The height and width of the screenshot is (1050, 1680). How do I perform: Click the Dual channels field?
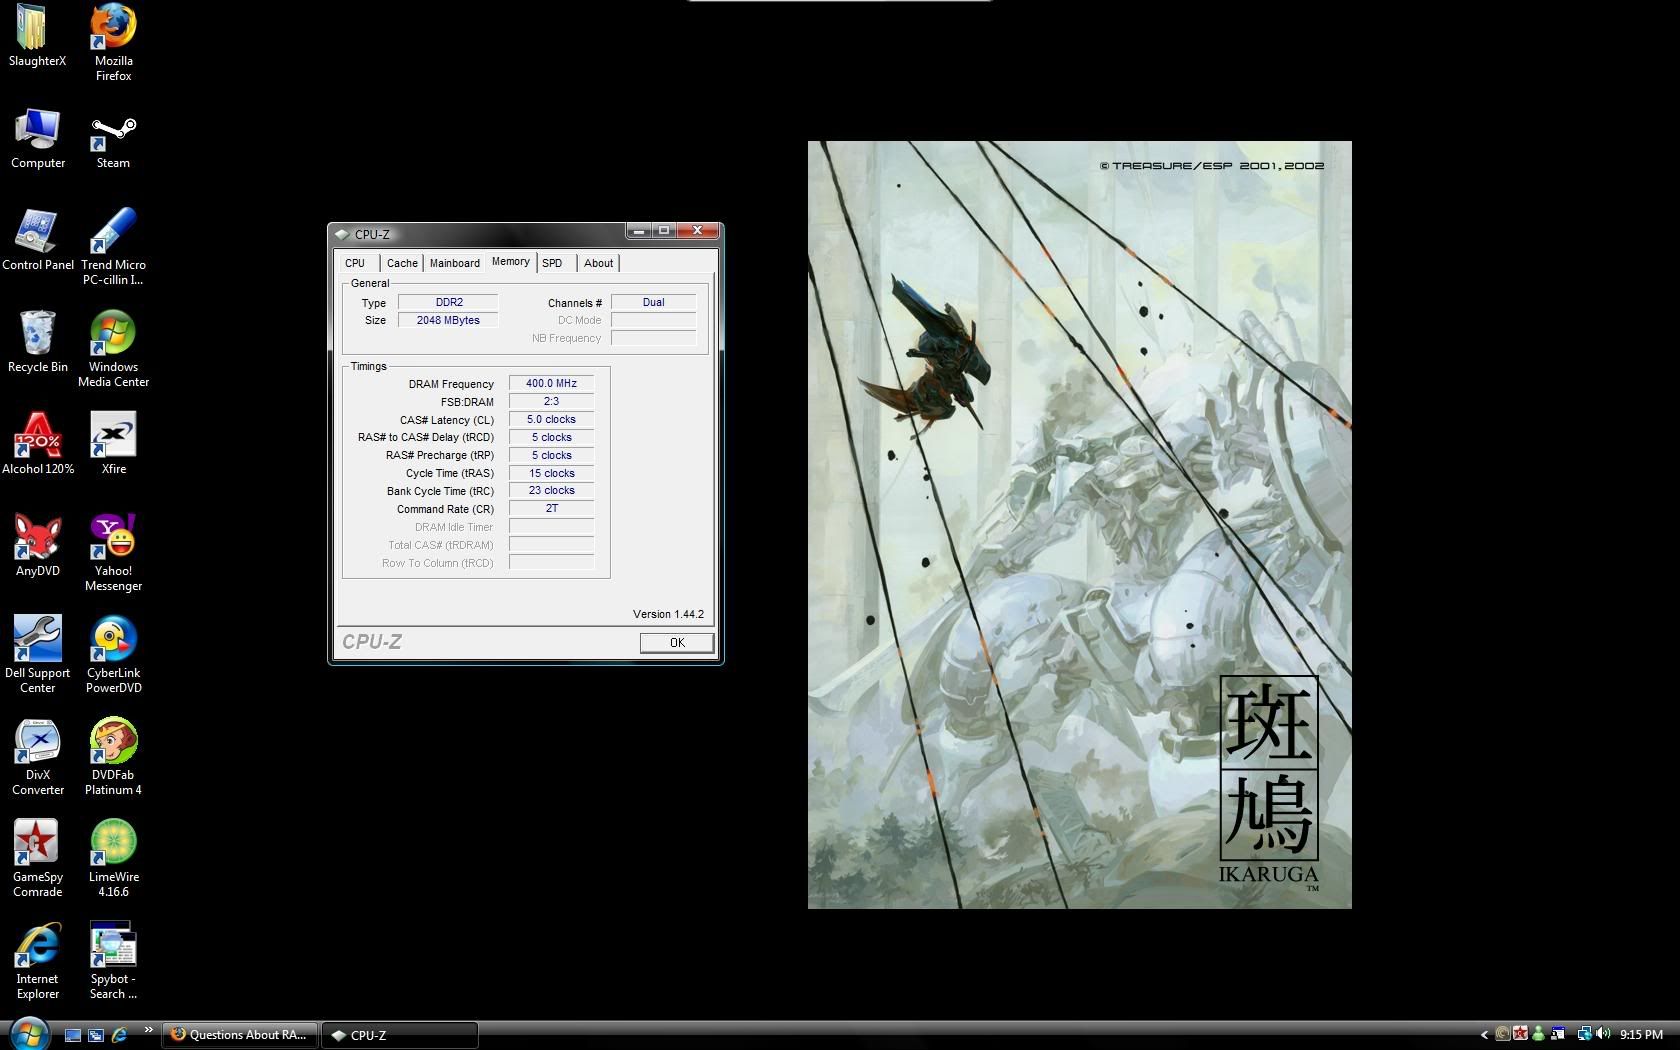[653, 302]
